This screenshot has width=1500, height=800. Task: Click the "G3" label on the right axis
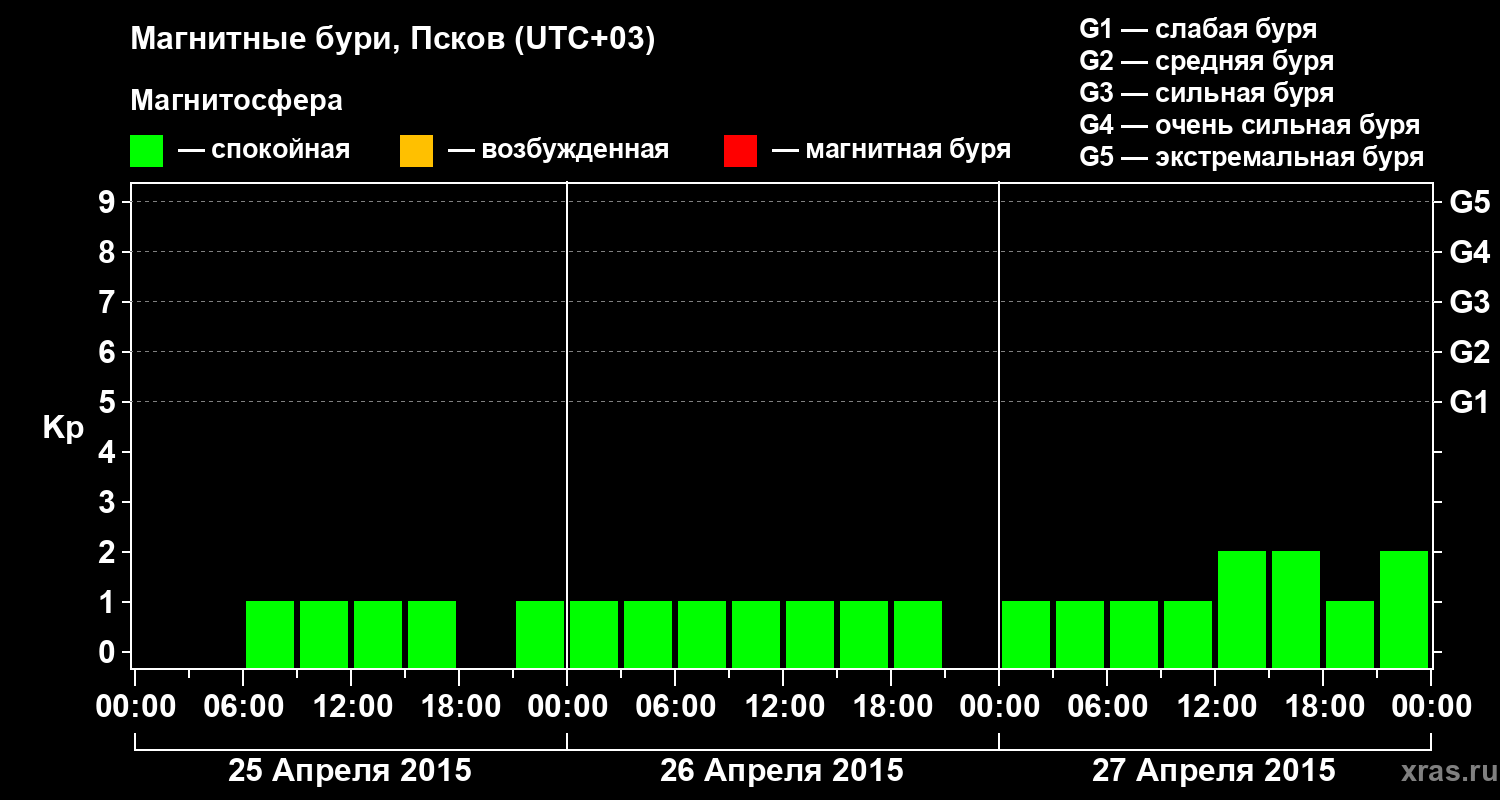tap(1469, 303)
